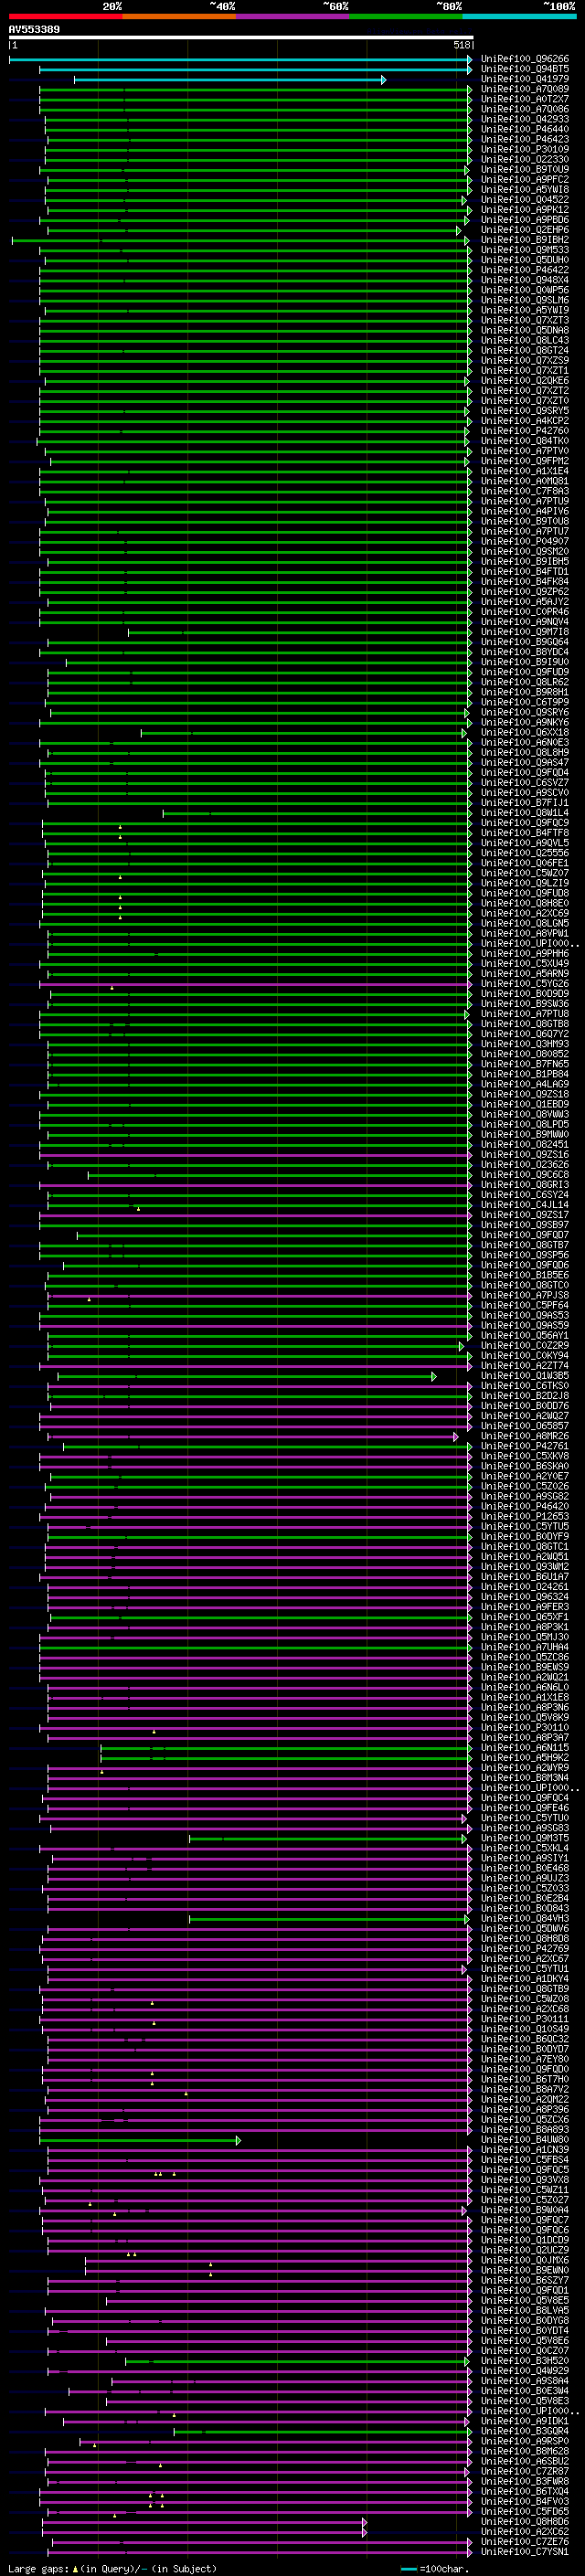
Task: Select hit label UniRef100_A7UHA4
Action: click(525, 1647)
